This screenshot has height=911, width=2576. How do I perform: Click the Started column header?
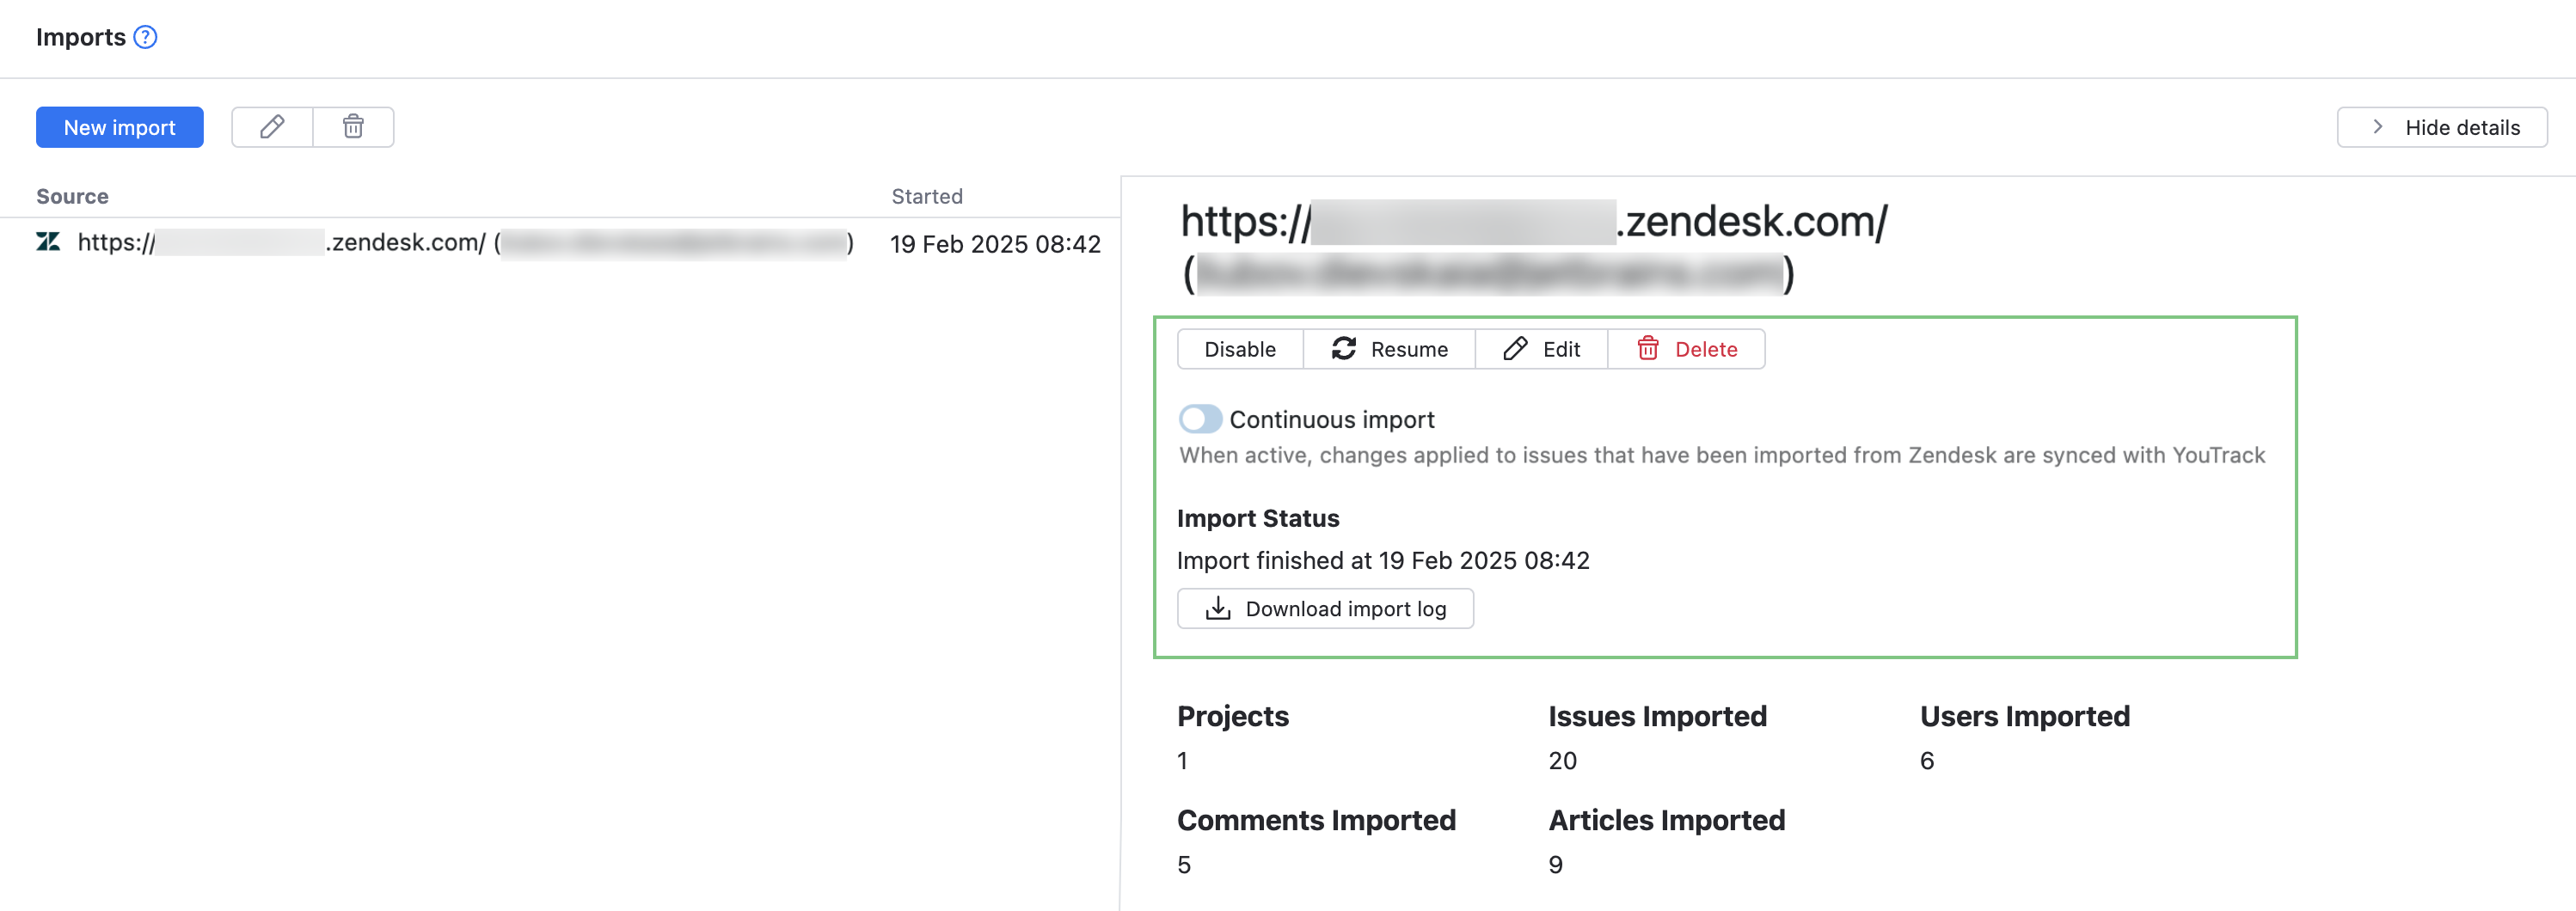pyautogui.click(x=926, y=196)
